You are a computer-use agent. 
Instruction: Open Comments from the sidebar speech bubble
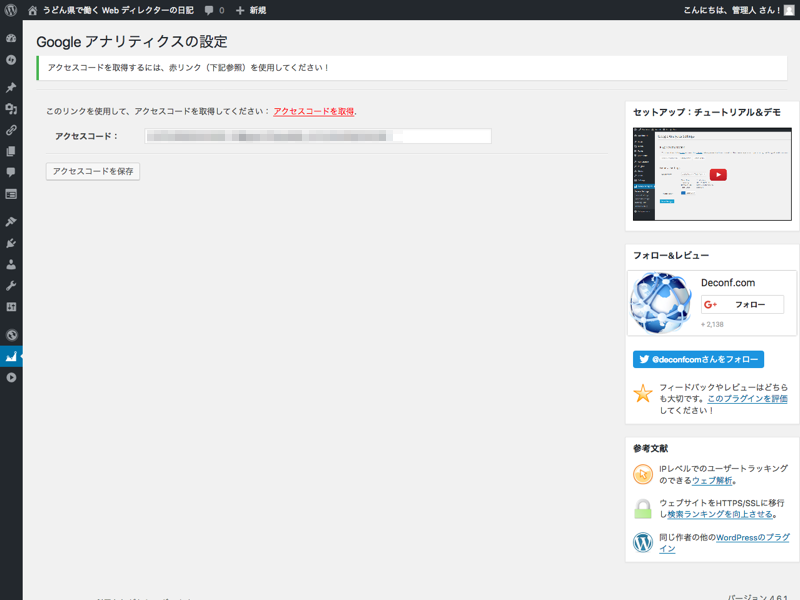coord(11,172)
